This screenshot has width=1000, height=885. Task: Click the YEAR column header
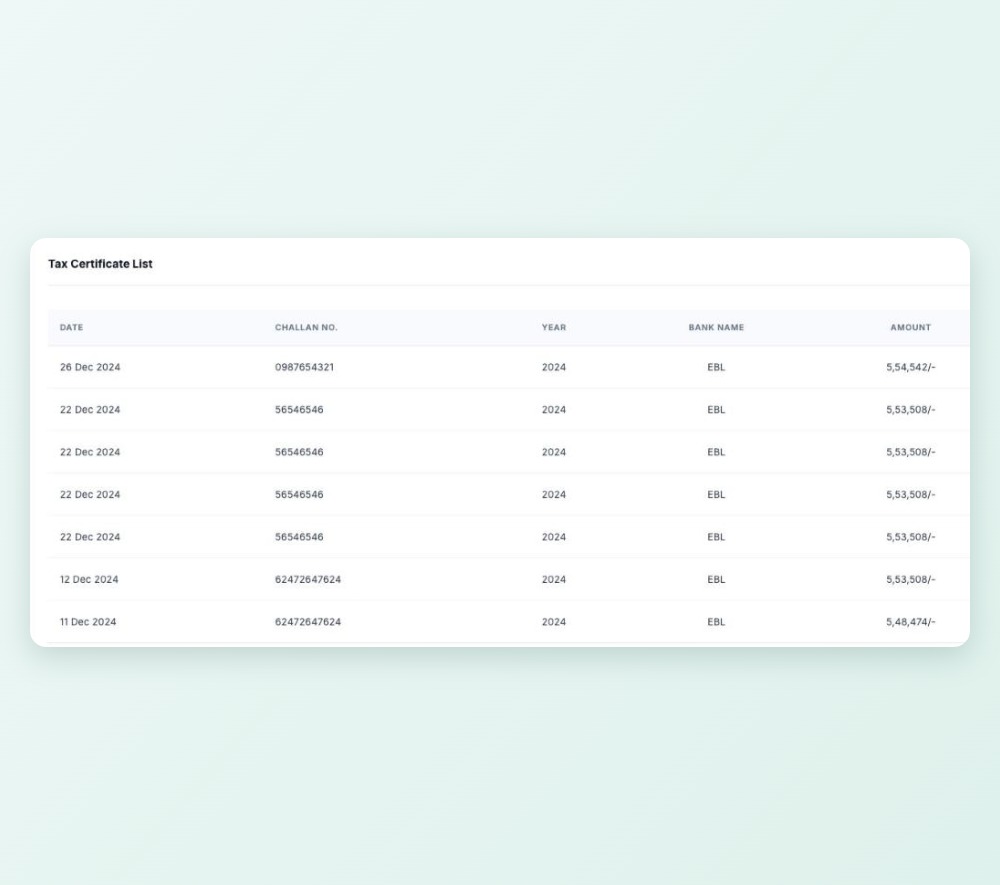pos(554,328)
